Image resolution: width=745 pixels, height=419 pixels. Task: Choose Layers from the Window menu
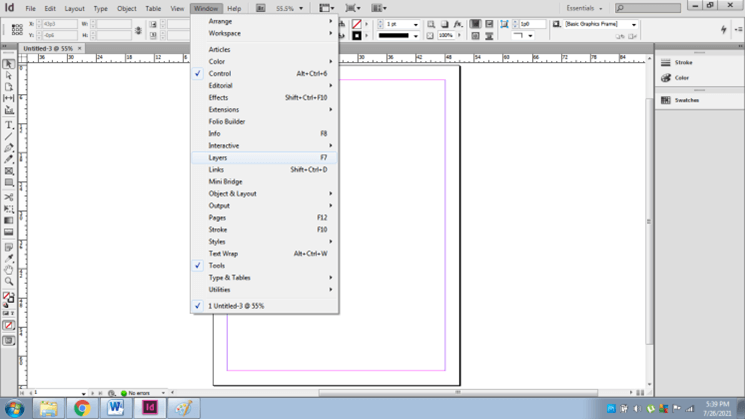(265, 158)
